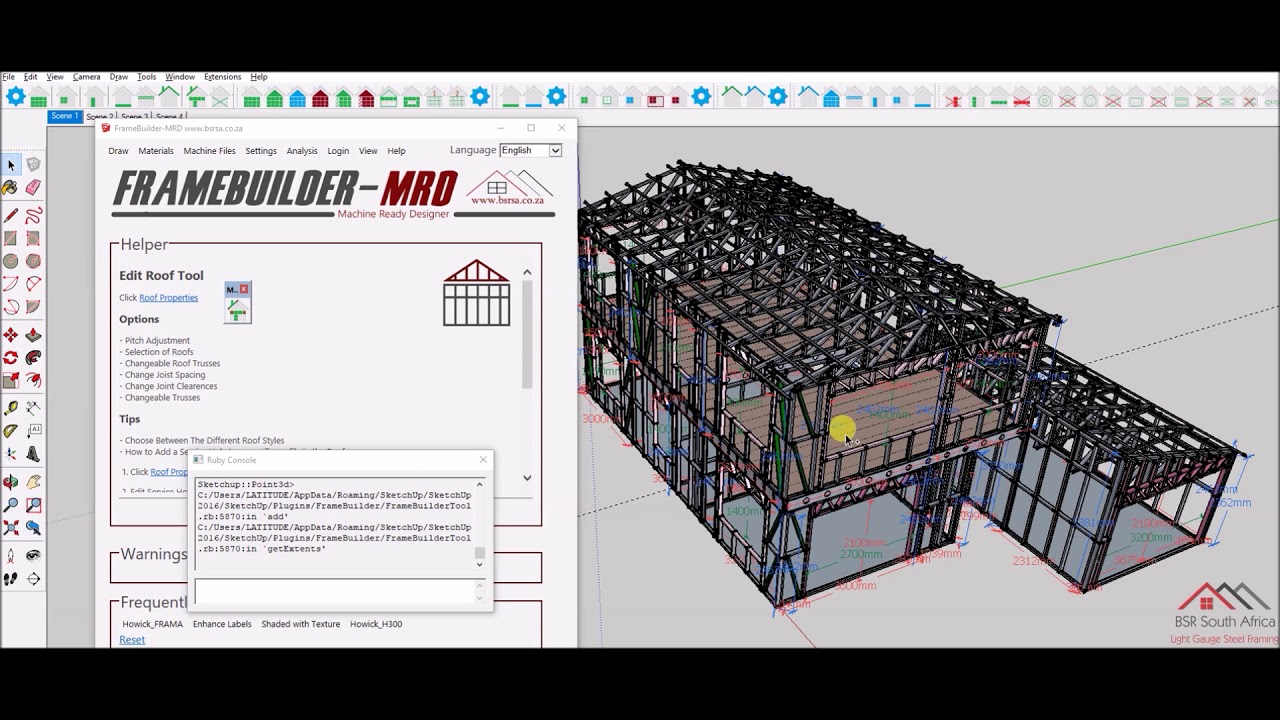The width and height of the screenshot is (1280, 720).
Task: Click Helper panel scroll down arrow
Action: pos(527,478)
